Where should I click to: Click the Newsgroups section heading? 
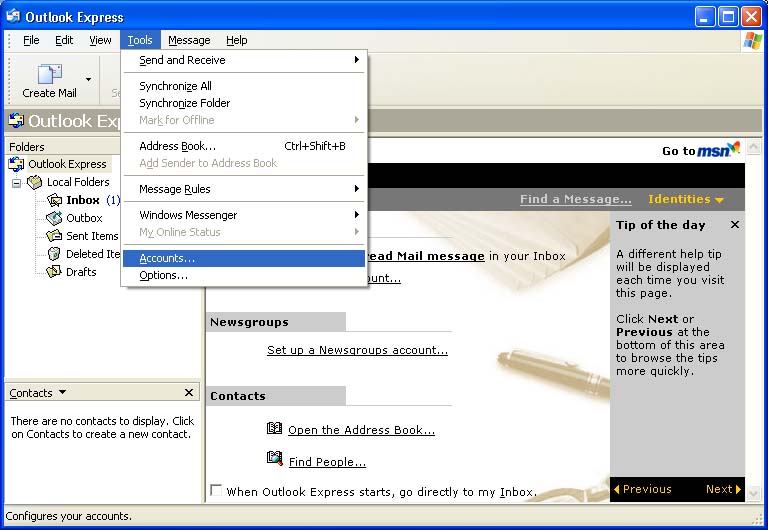pyautogui.click(x=249, y=322)
